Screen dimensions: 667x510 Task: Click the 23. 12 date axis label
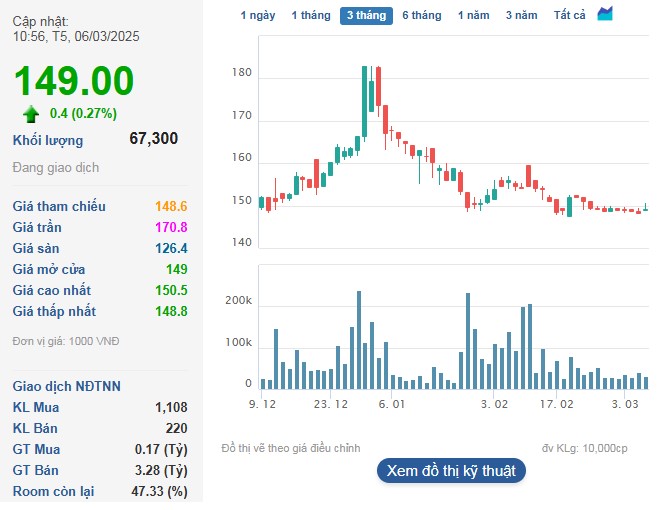pos(330,404)
